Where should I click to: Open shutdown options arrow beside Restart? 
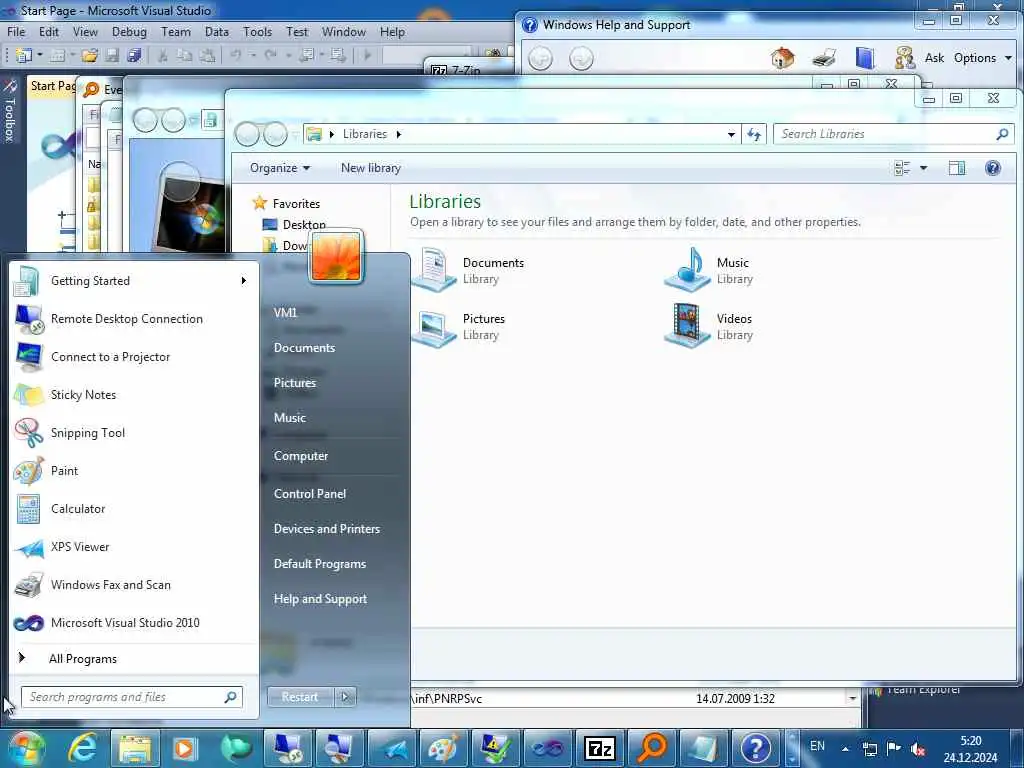(x=345, y=697)
